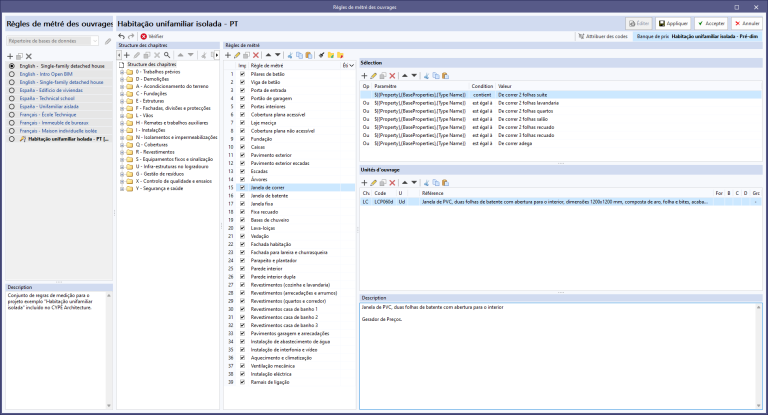
Task: Select the Français - Immeuble de bureaux radio button
Action: [12, 123]
